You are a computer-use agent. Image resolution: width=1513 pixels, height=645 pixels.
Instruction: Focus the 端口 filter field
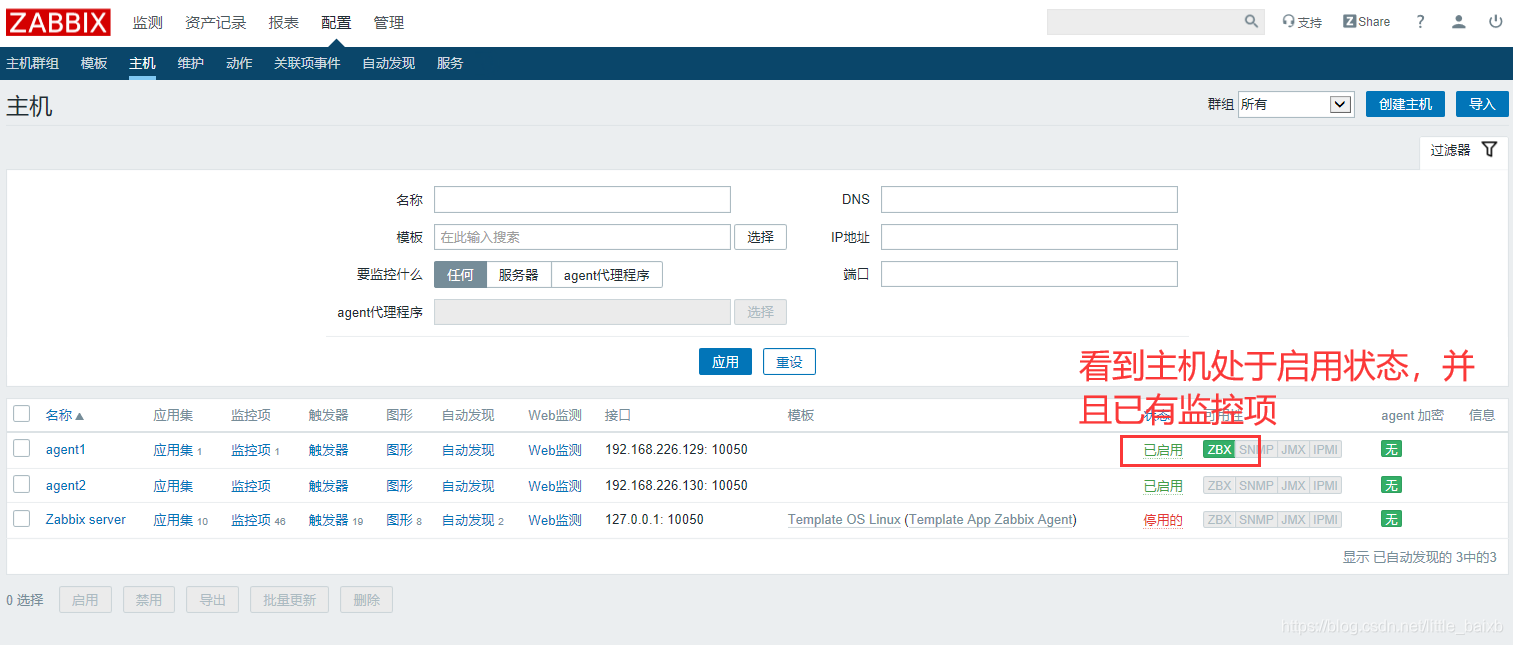pyautogui.click(x=1029, y=274)
